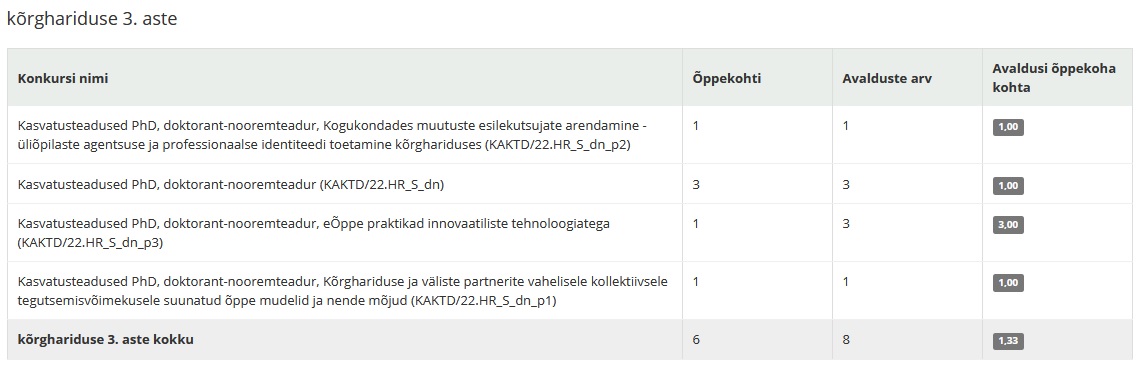Click the 1,00 badge in the KAKTD/22.HR_S_dn row
Screen dimensions: 1145x367
[x=1008, y=186]
